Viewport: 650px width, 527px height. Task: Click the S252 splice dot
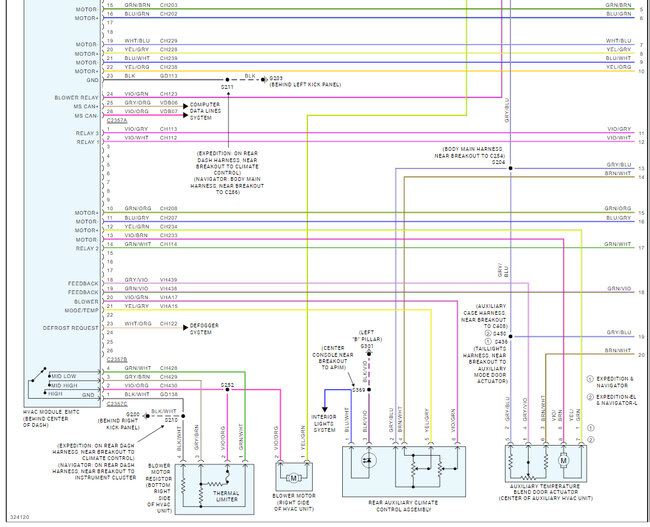coord(227,390)
